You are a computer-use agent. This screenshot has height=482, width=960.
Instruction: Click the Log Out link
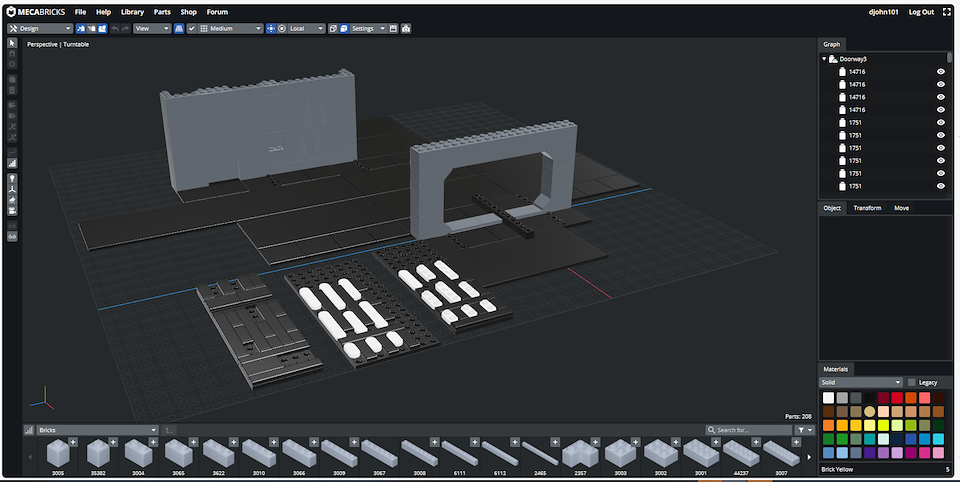(921, 12)
